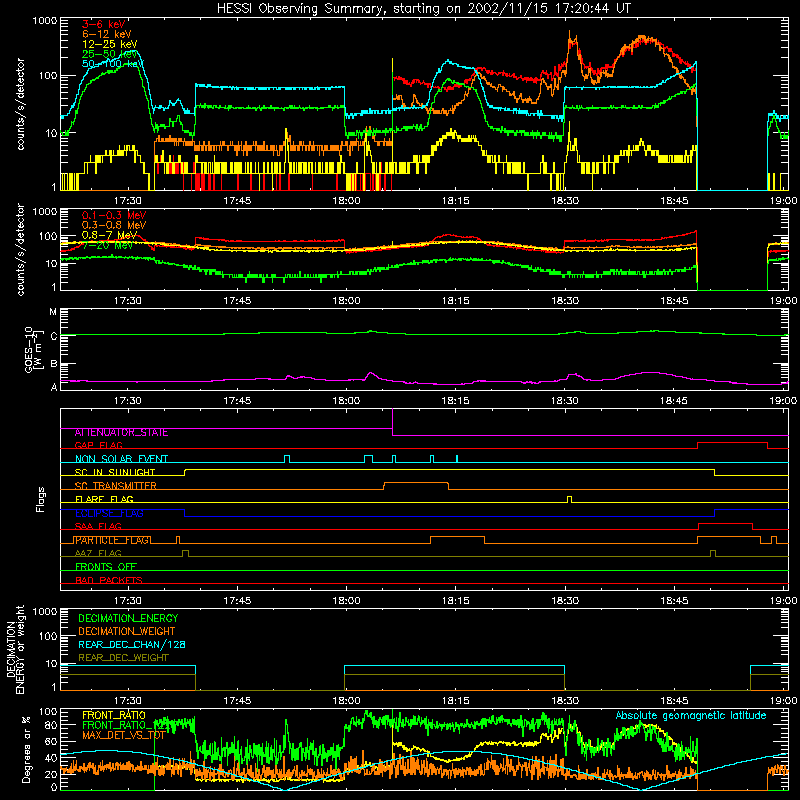Viewport: 800px width, 800px height.
Task: Click the yellow 0.8-7 MeV legend label
Action: [x=109, y=235]
